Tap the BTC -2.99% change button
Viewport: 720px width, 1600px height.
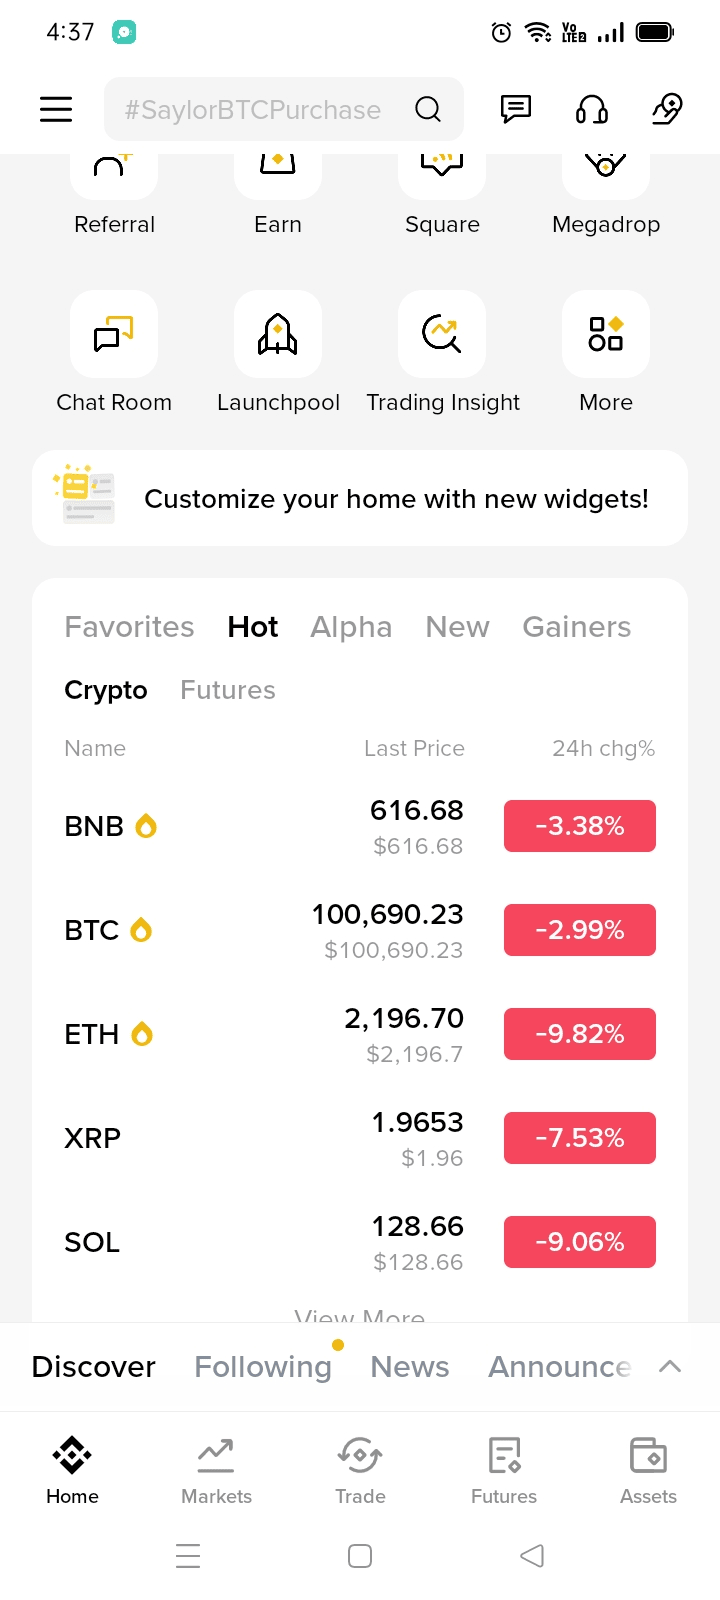coord(580,930)
